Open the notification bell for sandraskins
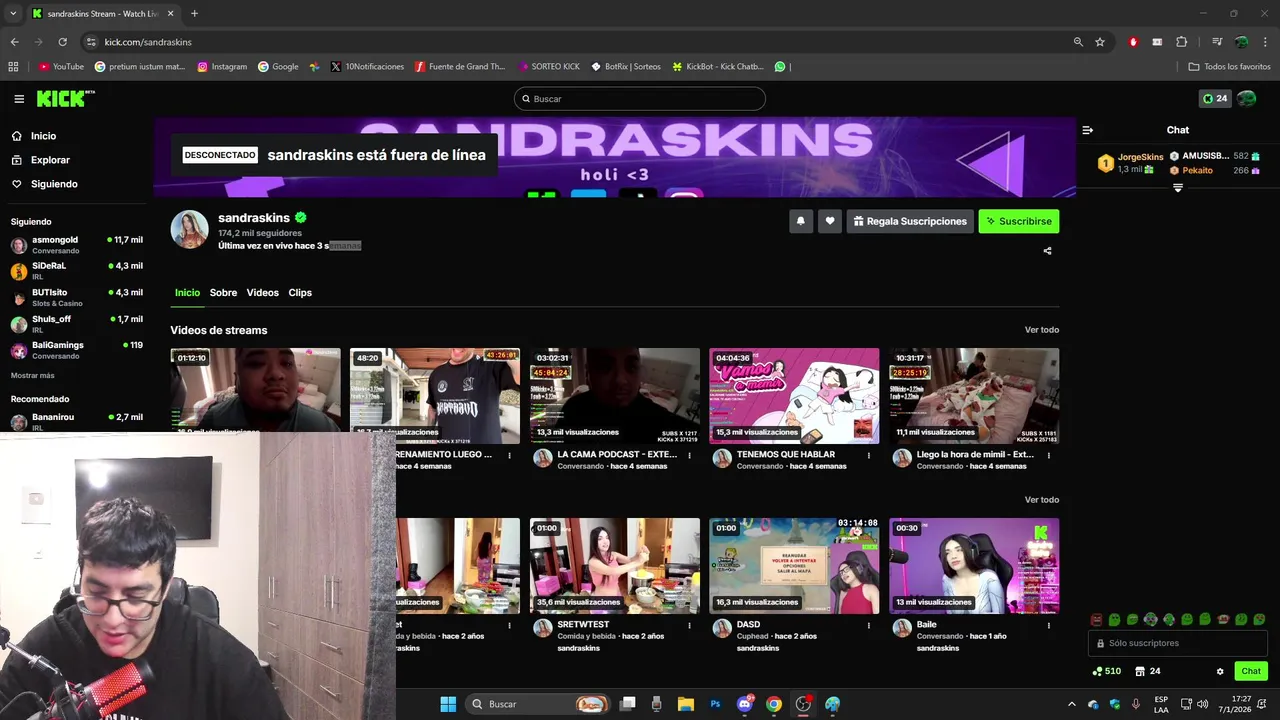 pos(800,221)
